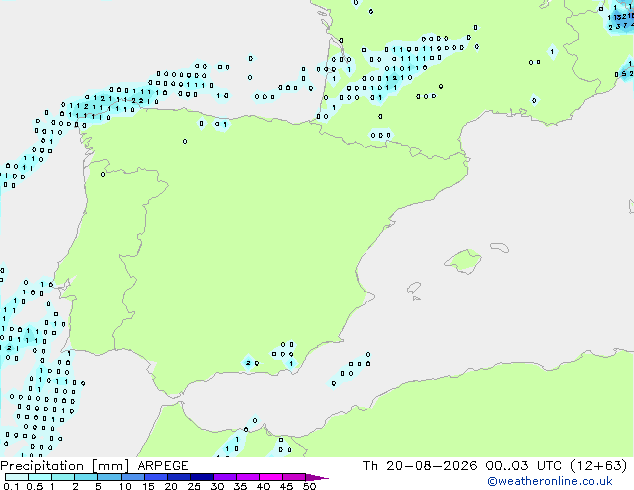Click the "ARPEGE" model name text
The height and width of the screenshot is (490, 634).
point(163,466)
